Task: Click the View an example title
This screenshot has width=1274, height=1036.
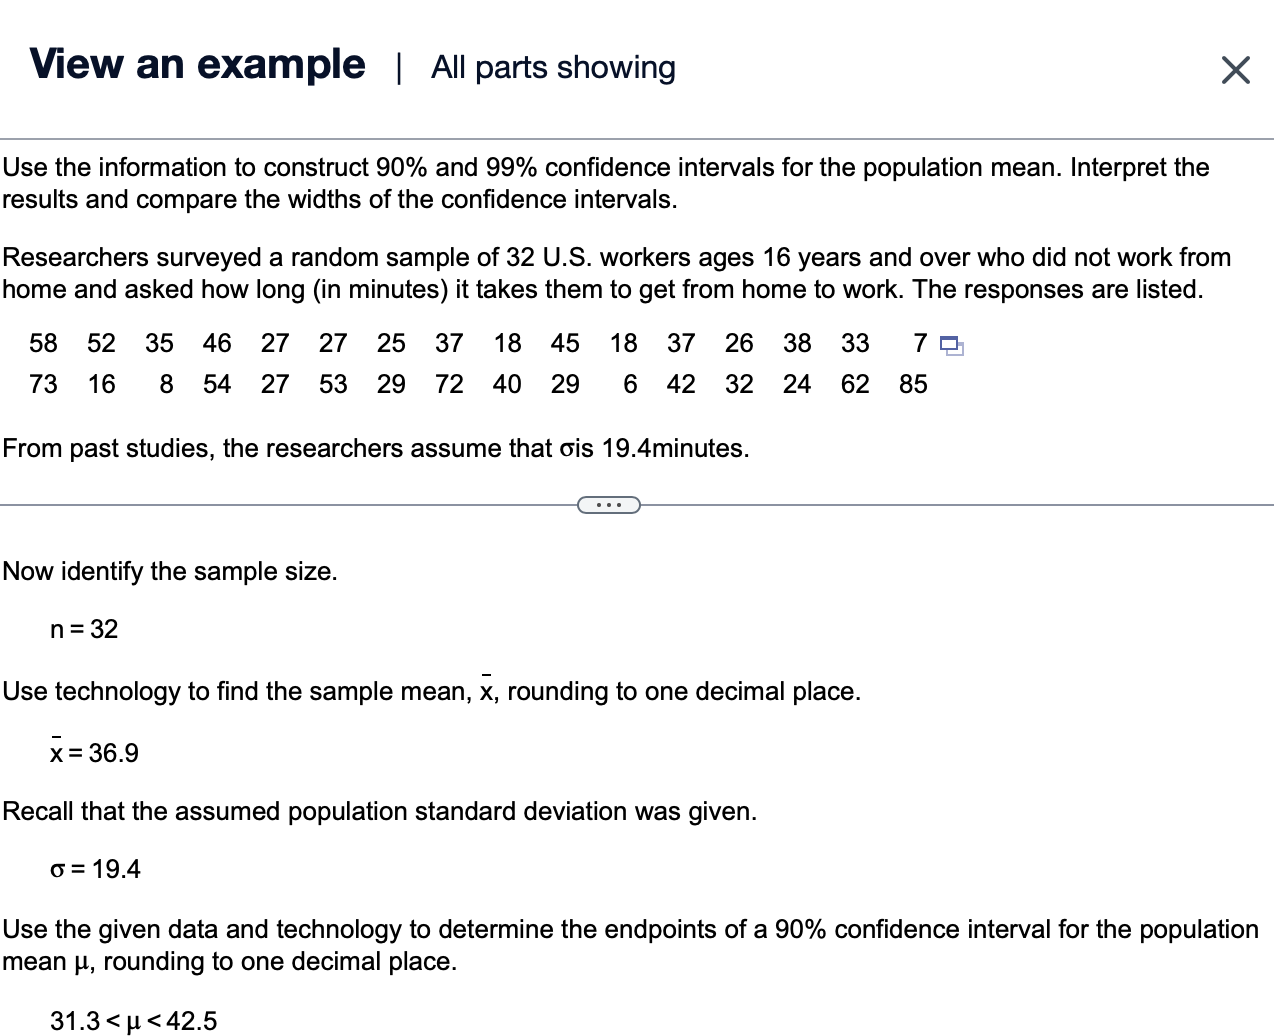Action: pos(196,63)
